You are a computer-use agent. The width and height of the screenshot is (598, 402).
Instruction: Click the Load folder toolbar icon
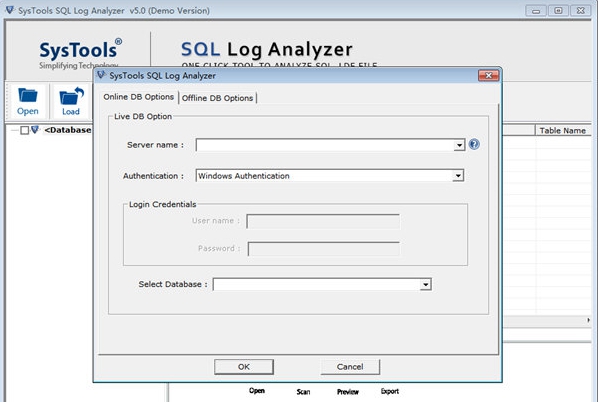(x=71, y=101)
